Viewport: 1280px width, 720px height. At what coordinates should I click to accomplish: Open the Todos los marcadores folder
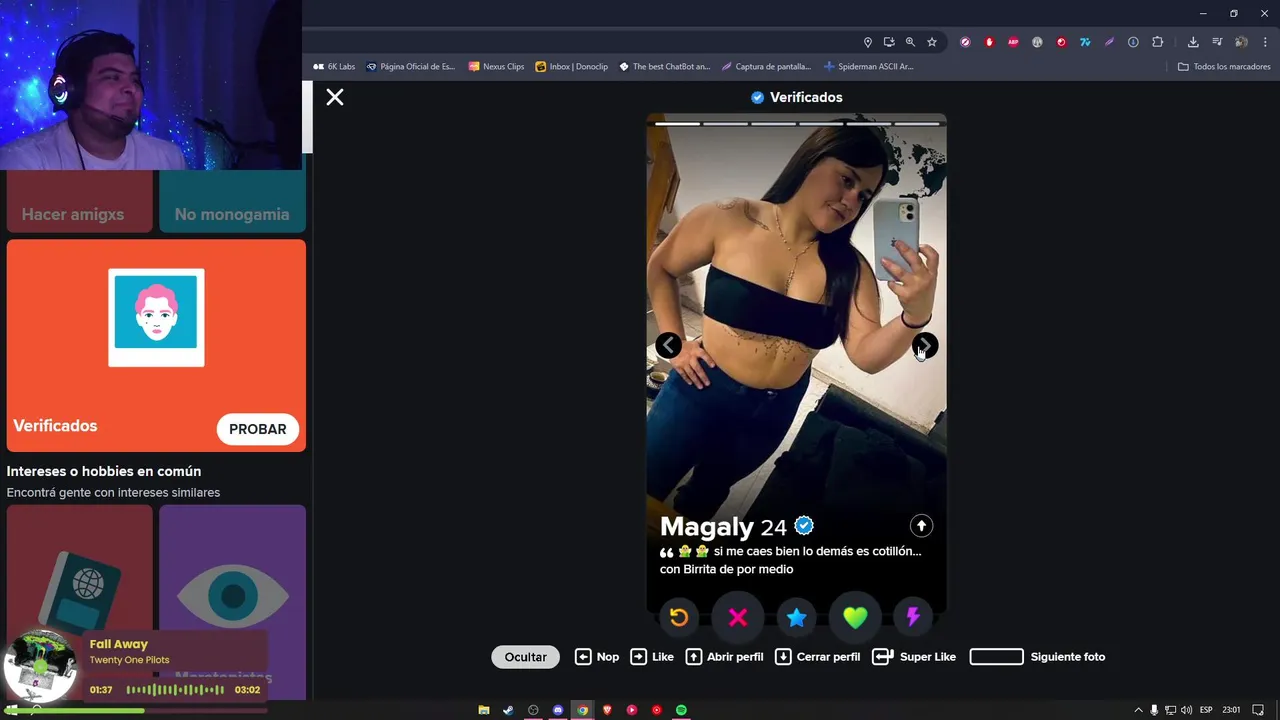pos(1224,67)
